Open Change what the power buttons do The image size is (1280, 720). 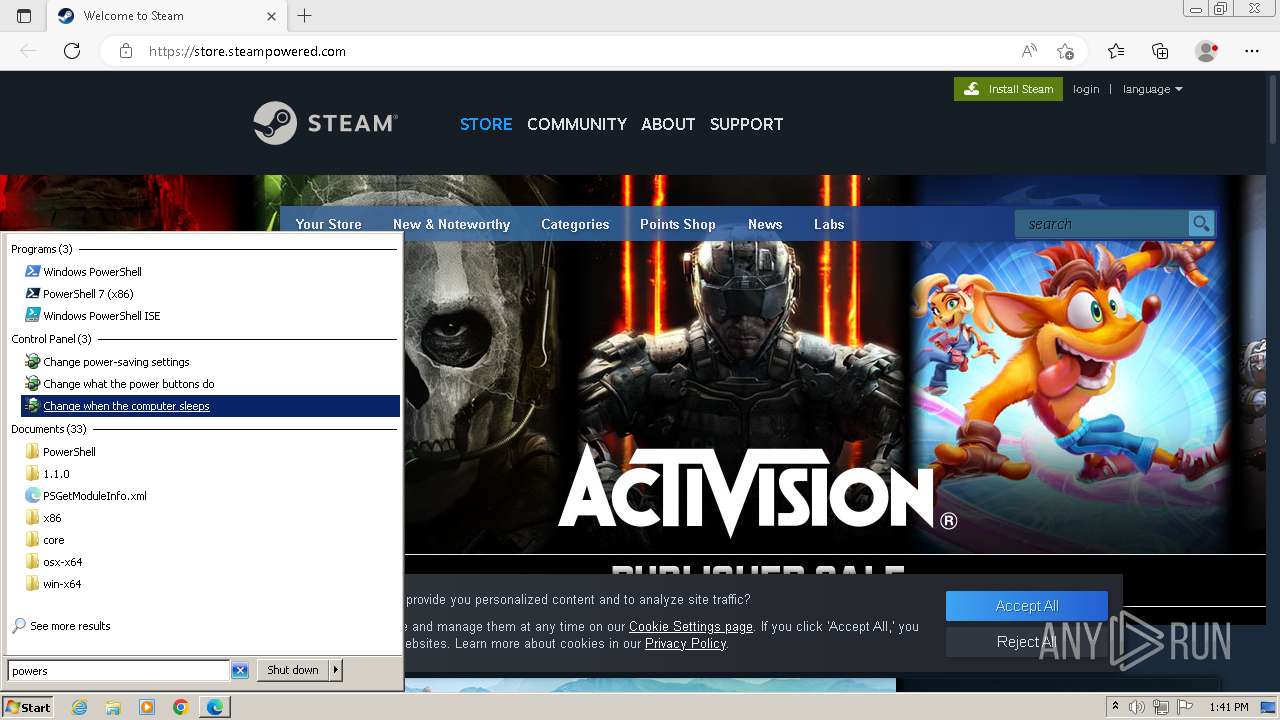point(128,384)
